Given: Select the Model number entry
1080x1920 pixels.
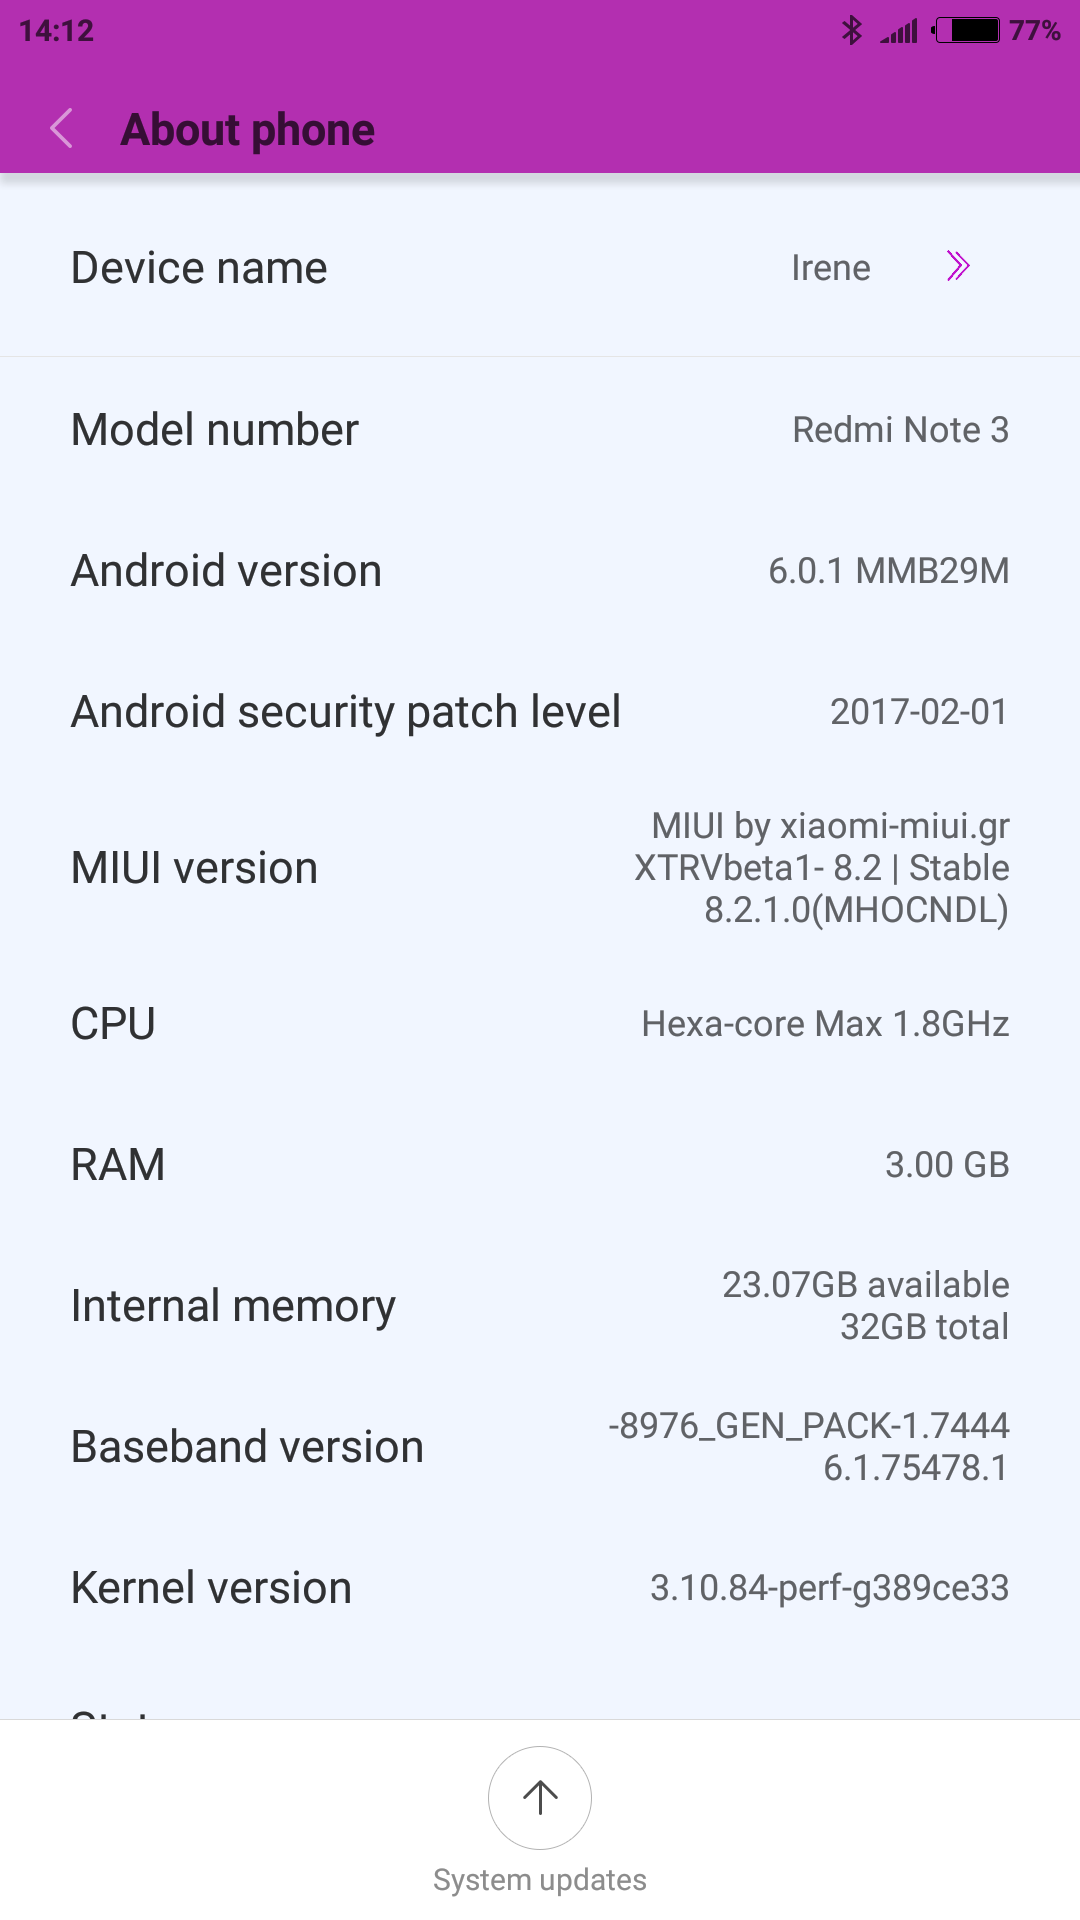Looking at the screenshot, I should [540, 430].
